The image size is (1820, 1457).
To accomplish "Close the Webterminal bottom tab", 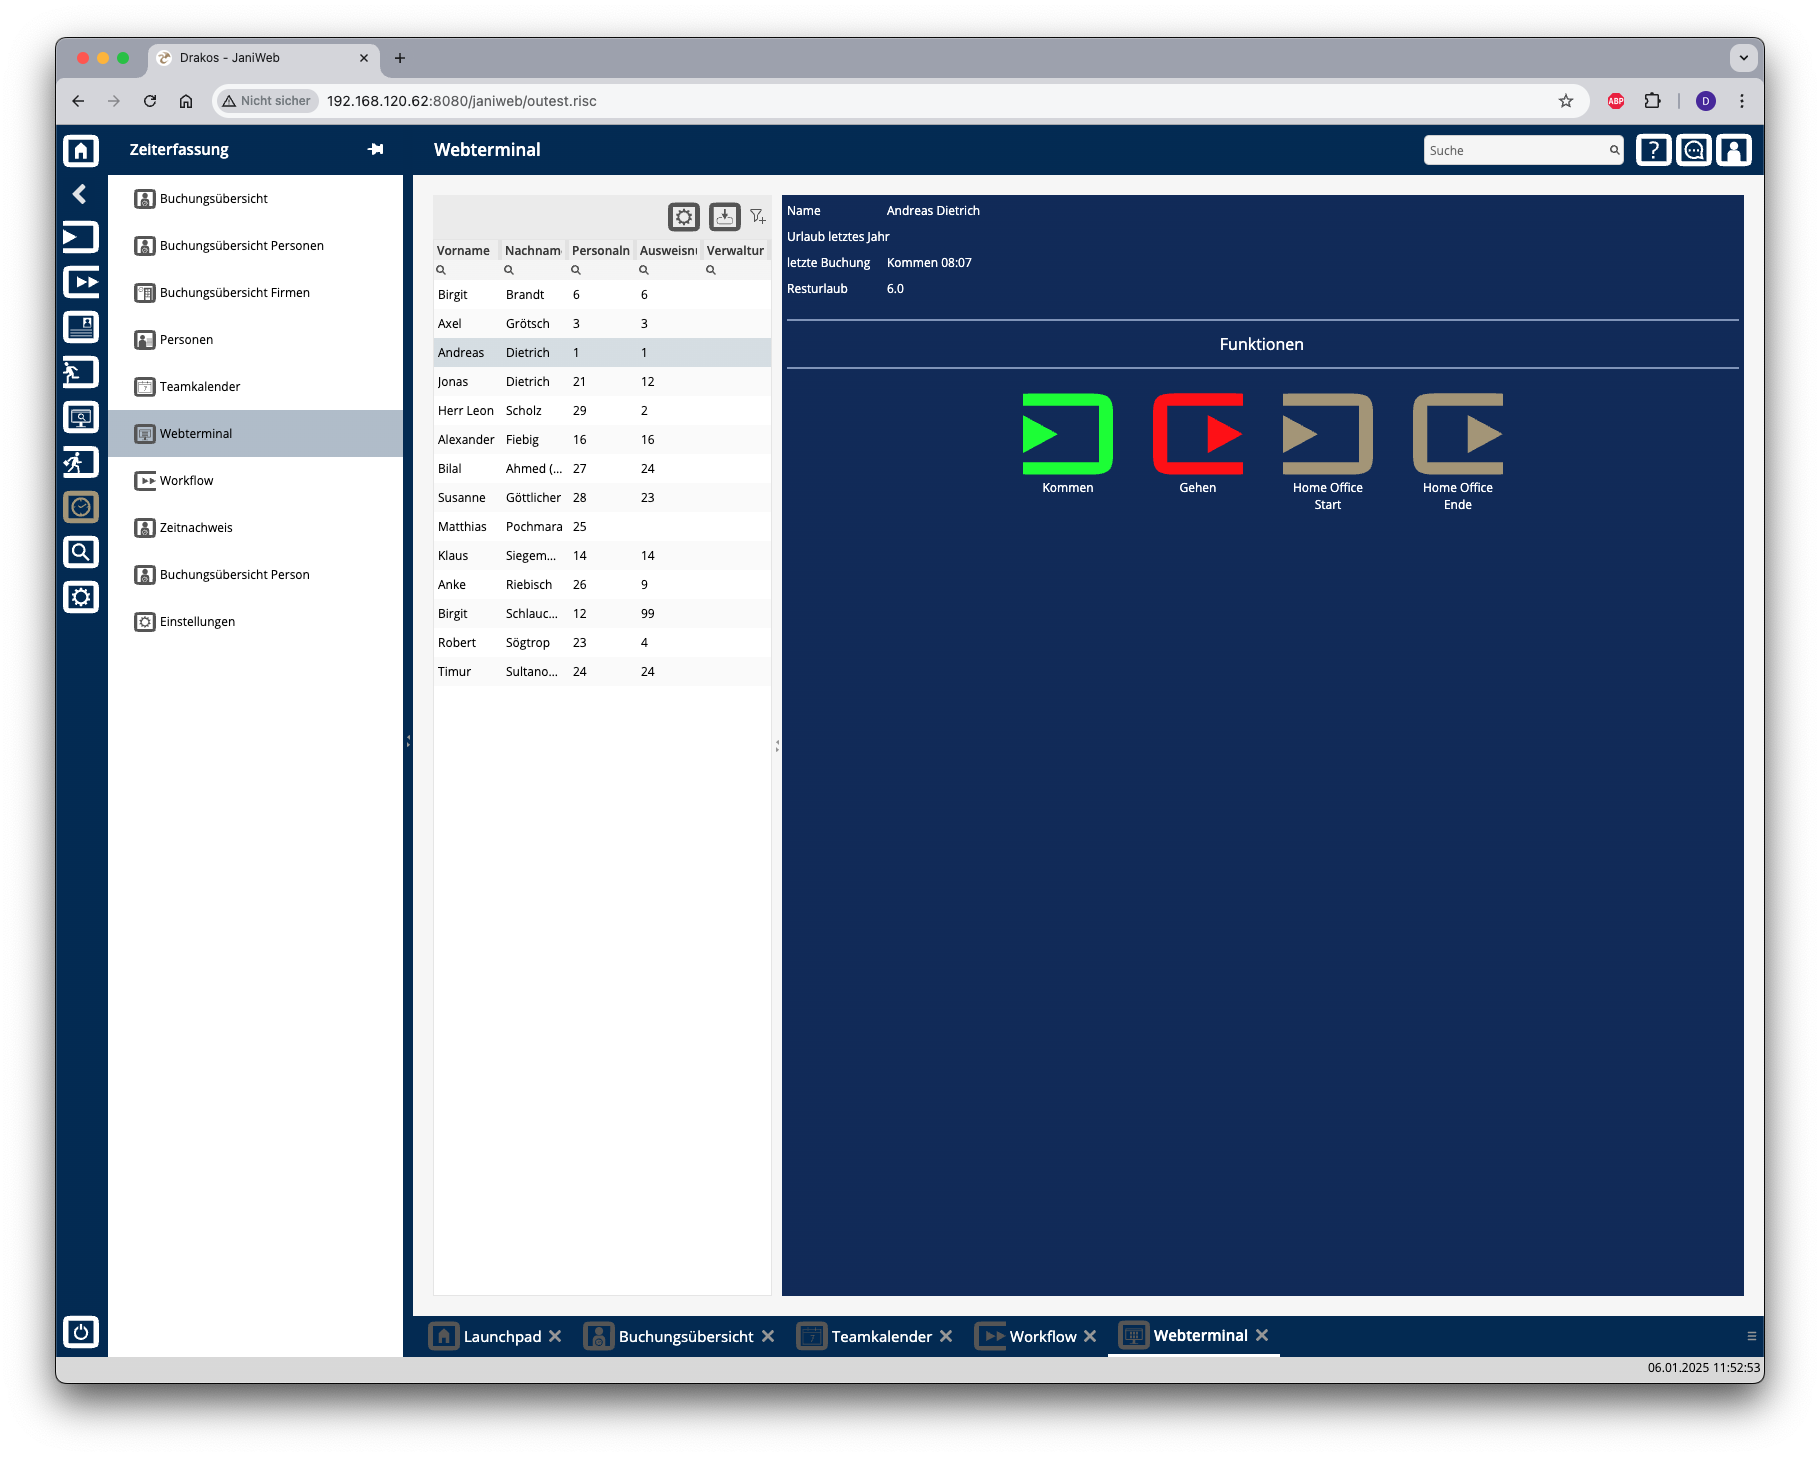I will [1262, 1336].
